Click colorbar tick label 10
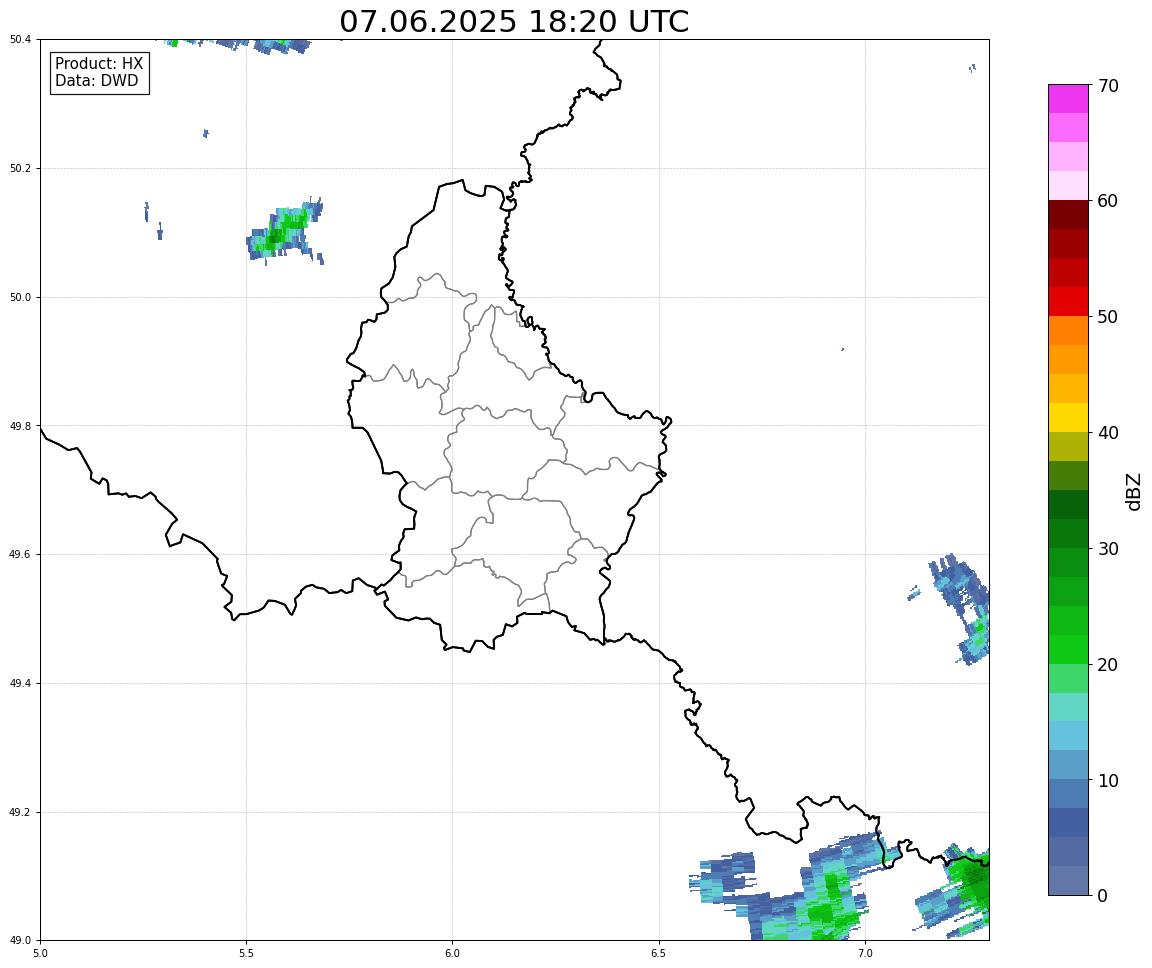The image size is (1152, 968). pyautogui.click(x=1108, y=781)
